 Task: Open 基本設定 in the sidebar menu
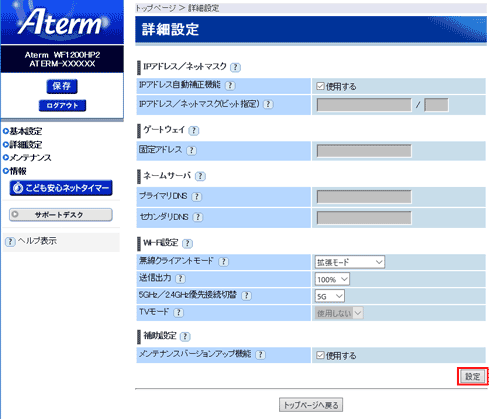[x=26, y=131]
